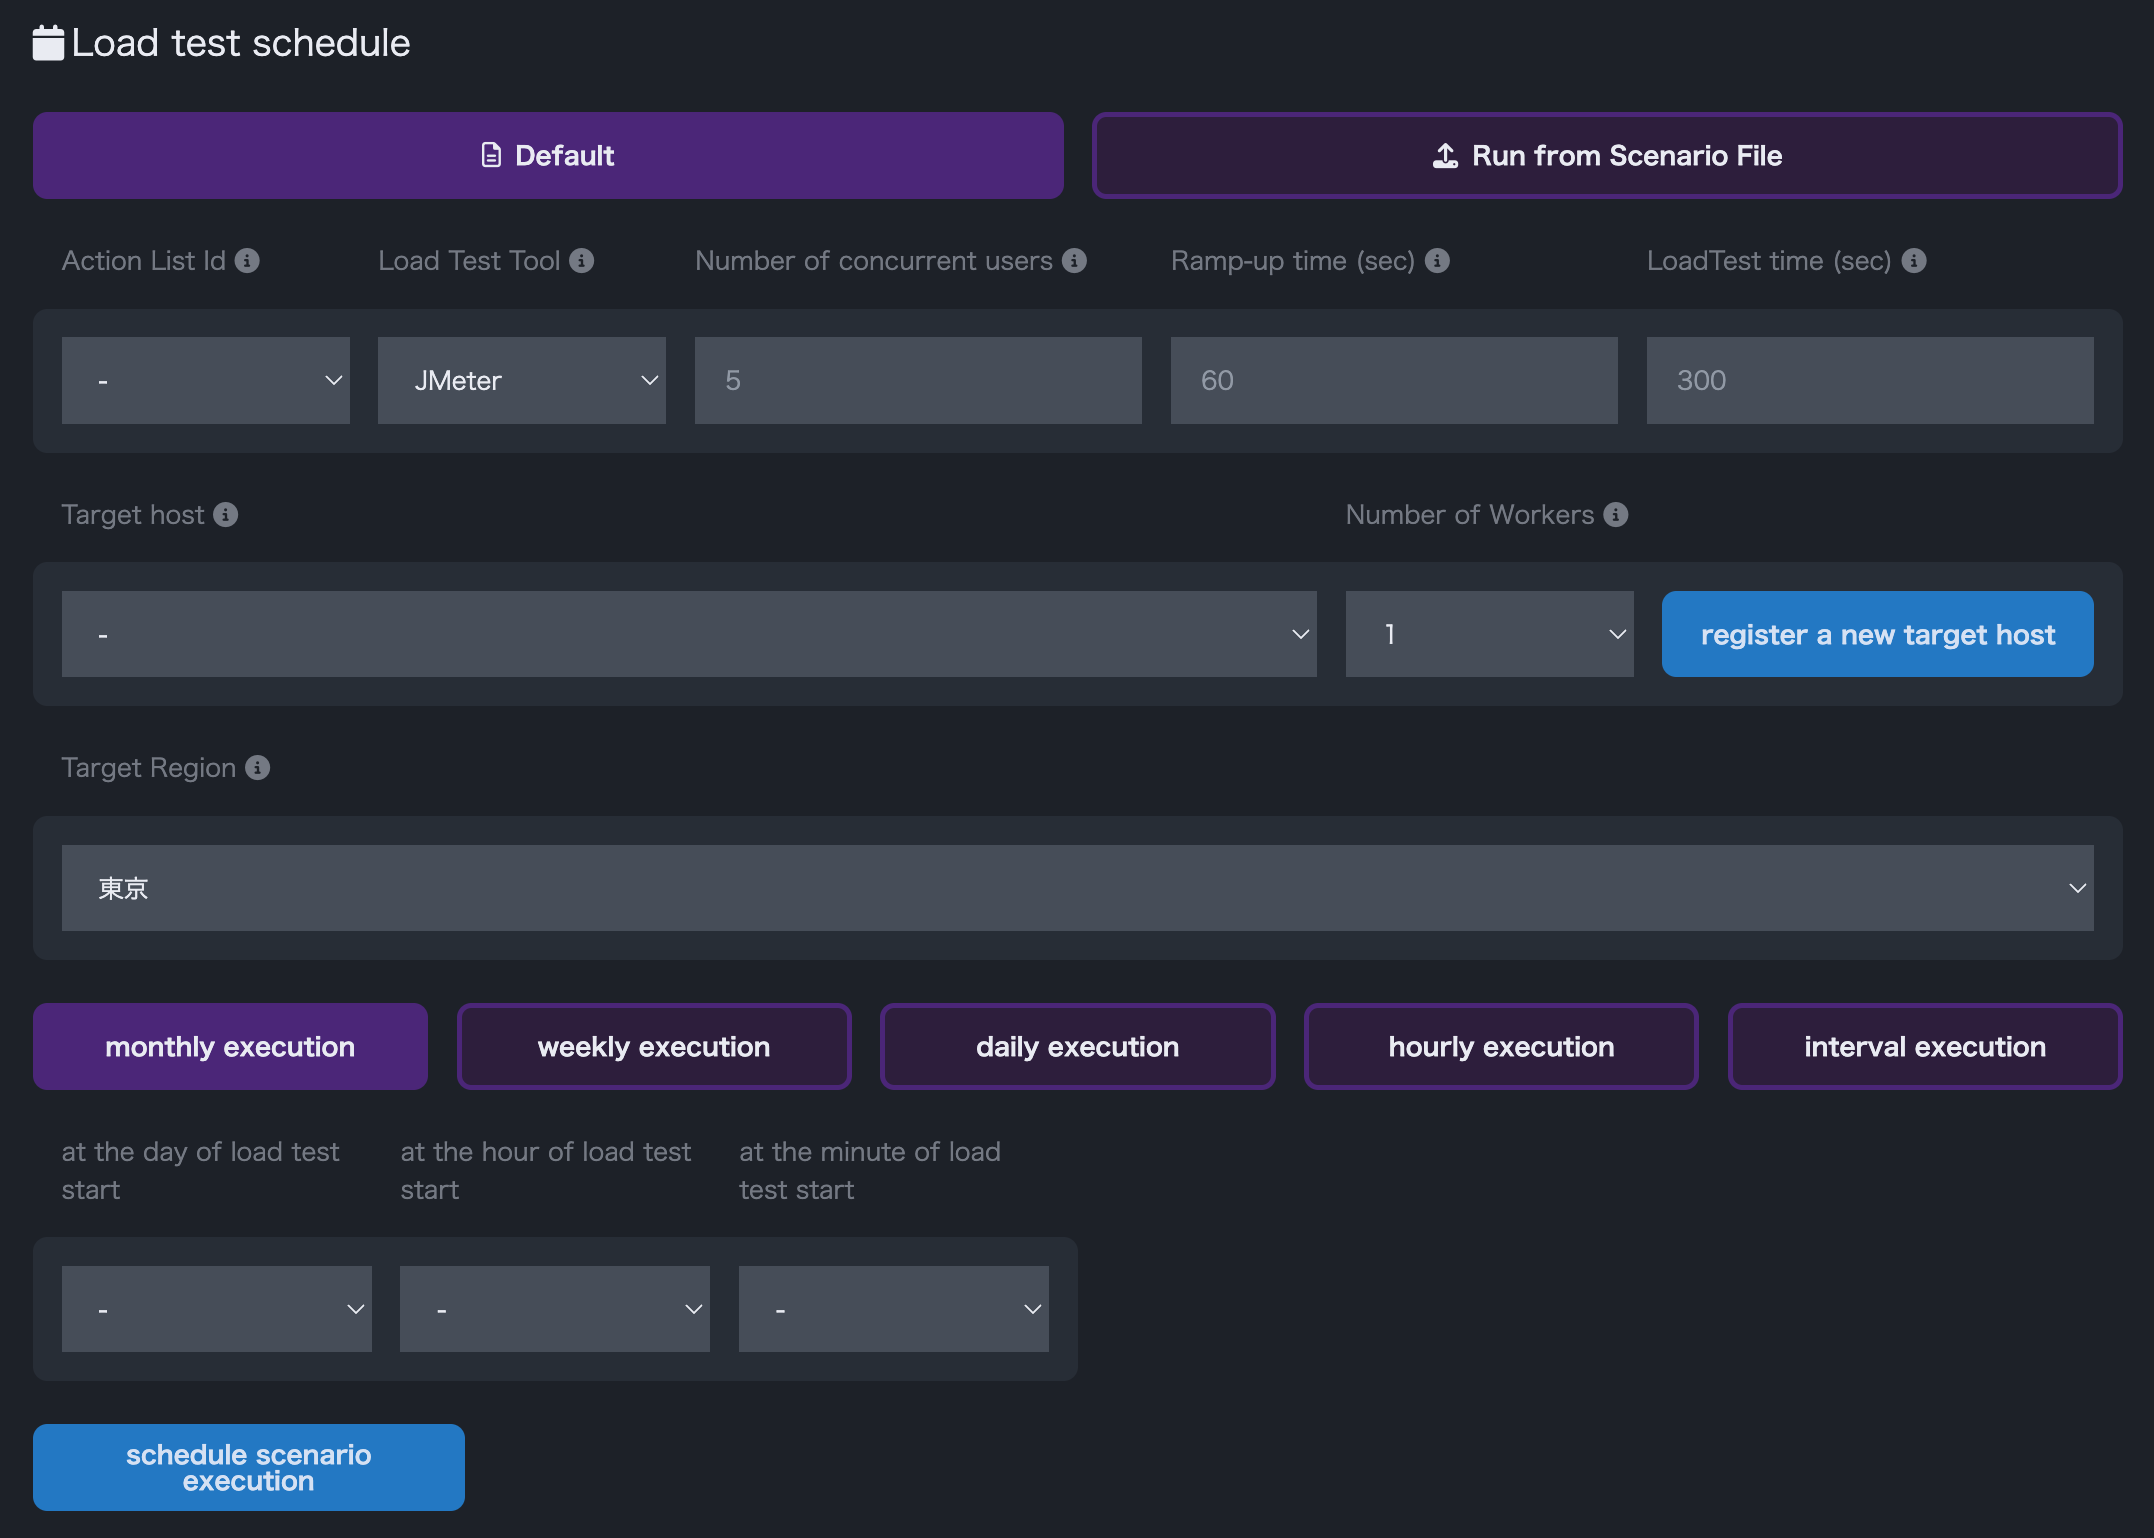Open the Action List Id dropdown

tap(206, 381)
